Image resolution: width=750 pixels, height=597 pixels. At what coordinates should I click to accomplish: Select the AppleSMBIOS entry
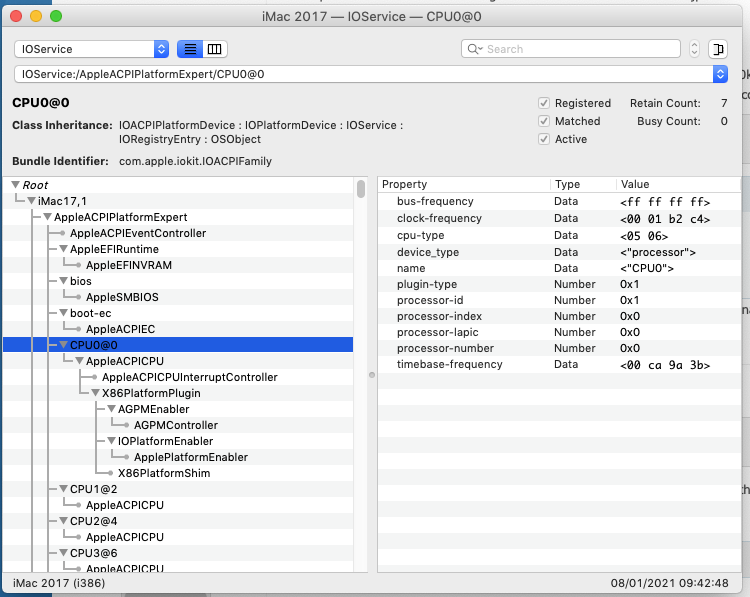(122, 298)
